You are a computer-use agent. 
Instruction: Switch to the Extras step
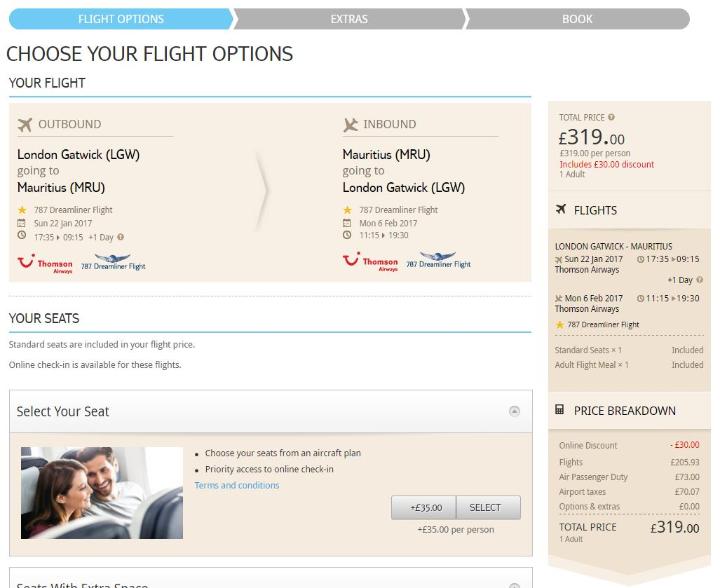tap(349, 19)
